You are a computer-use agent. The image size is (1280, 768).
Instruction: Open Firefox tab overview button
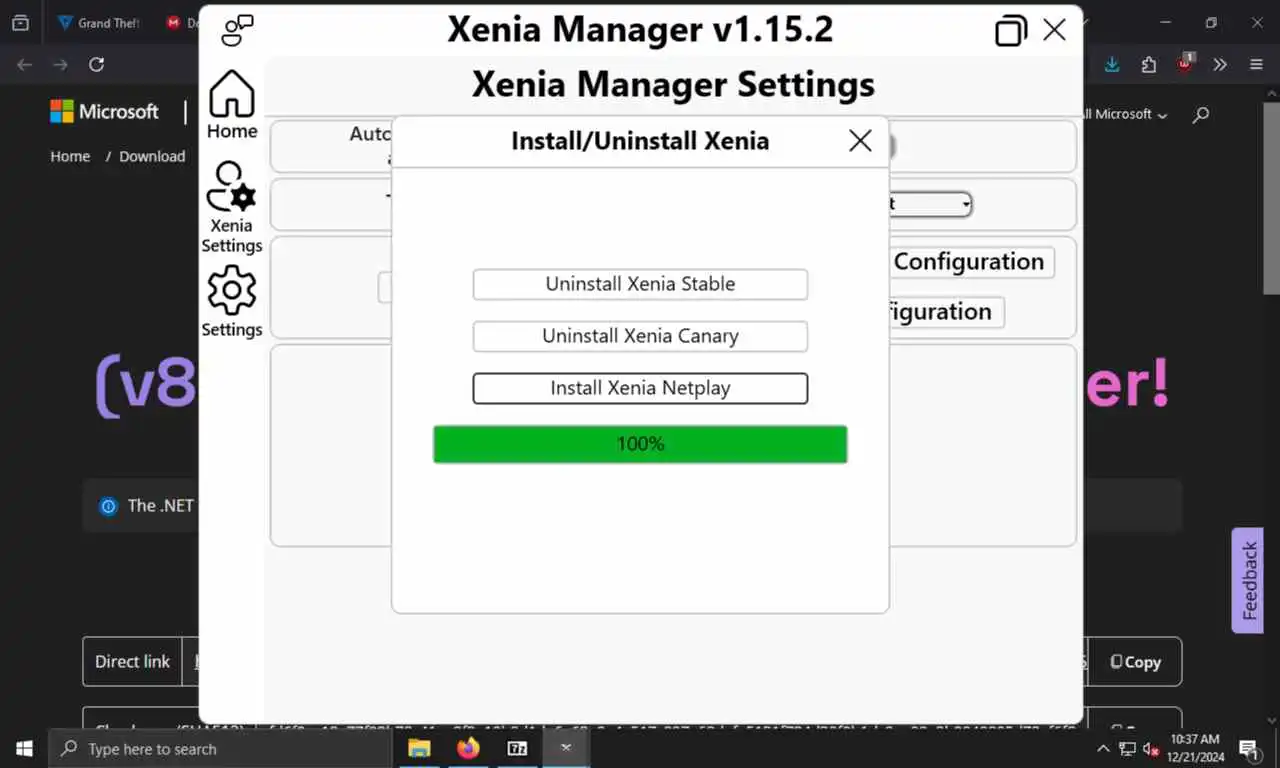tap(20, 22)
